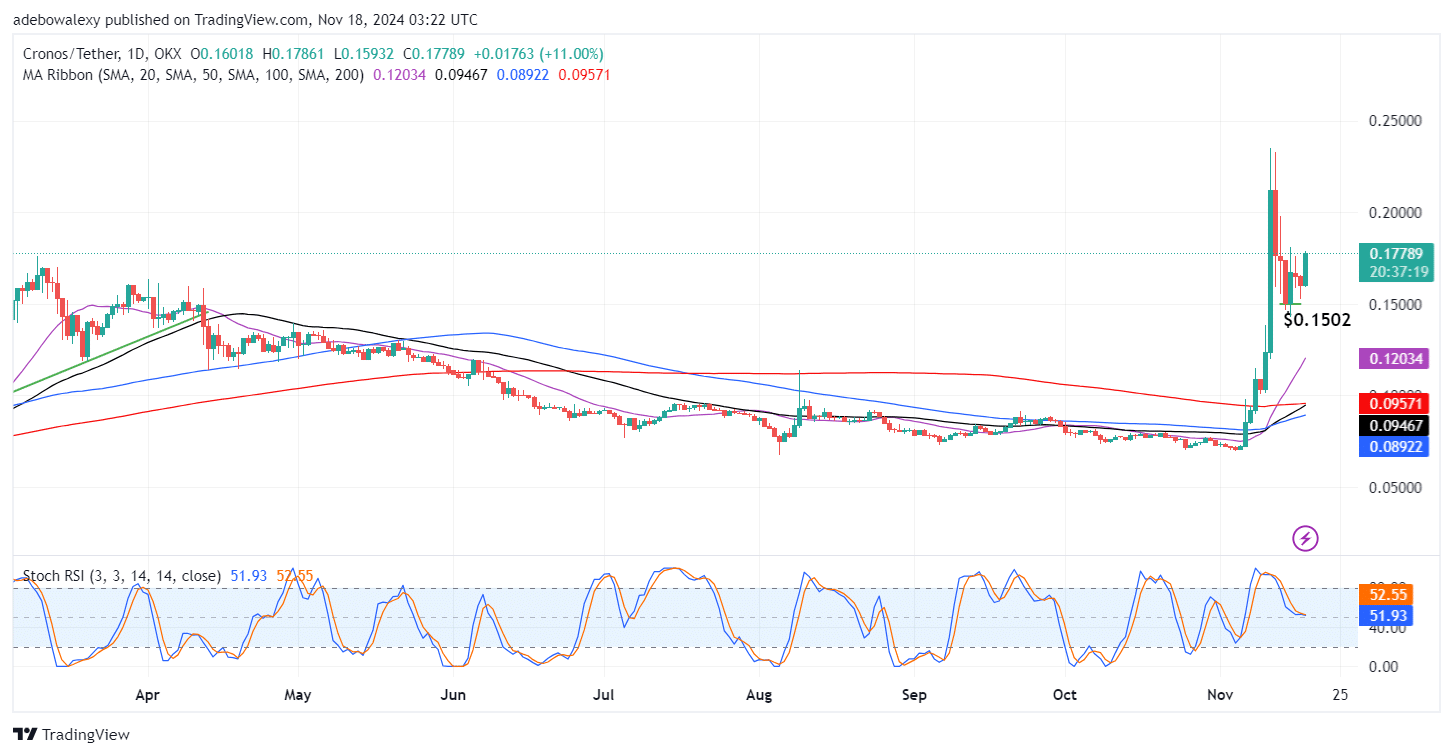Screen dimensions: 1453x756
Task: Click the $0.1502 price annotation
Action: (x=1317, y=321)
